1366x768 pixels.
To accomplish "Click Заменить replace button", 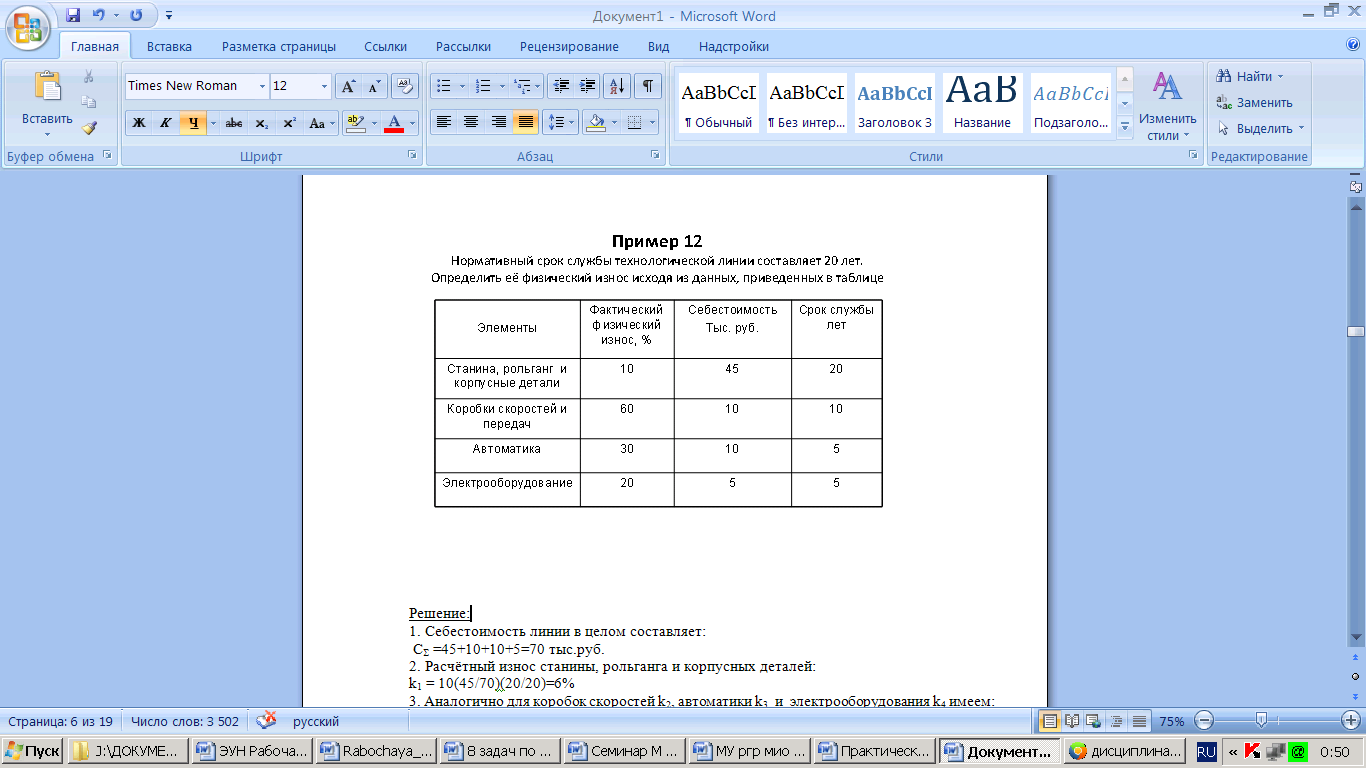I will (1254, 103).
